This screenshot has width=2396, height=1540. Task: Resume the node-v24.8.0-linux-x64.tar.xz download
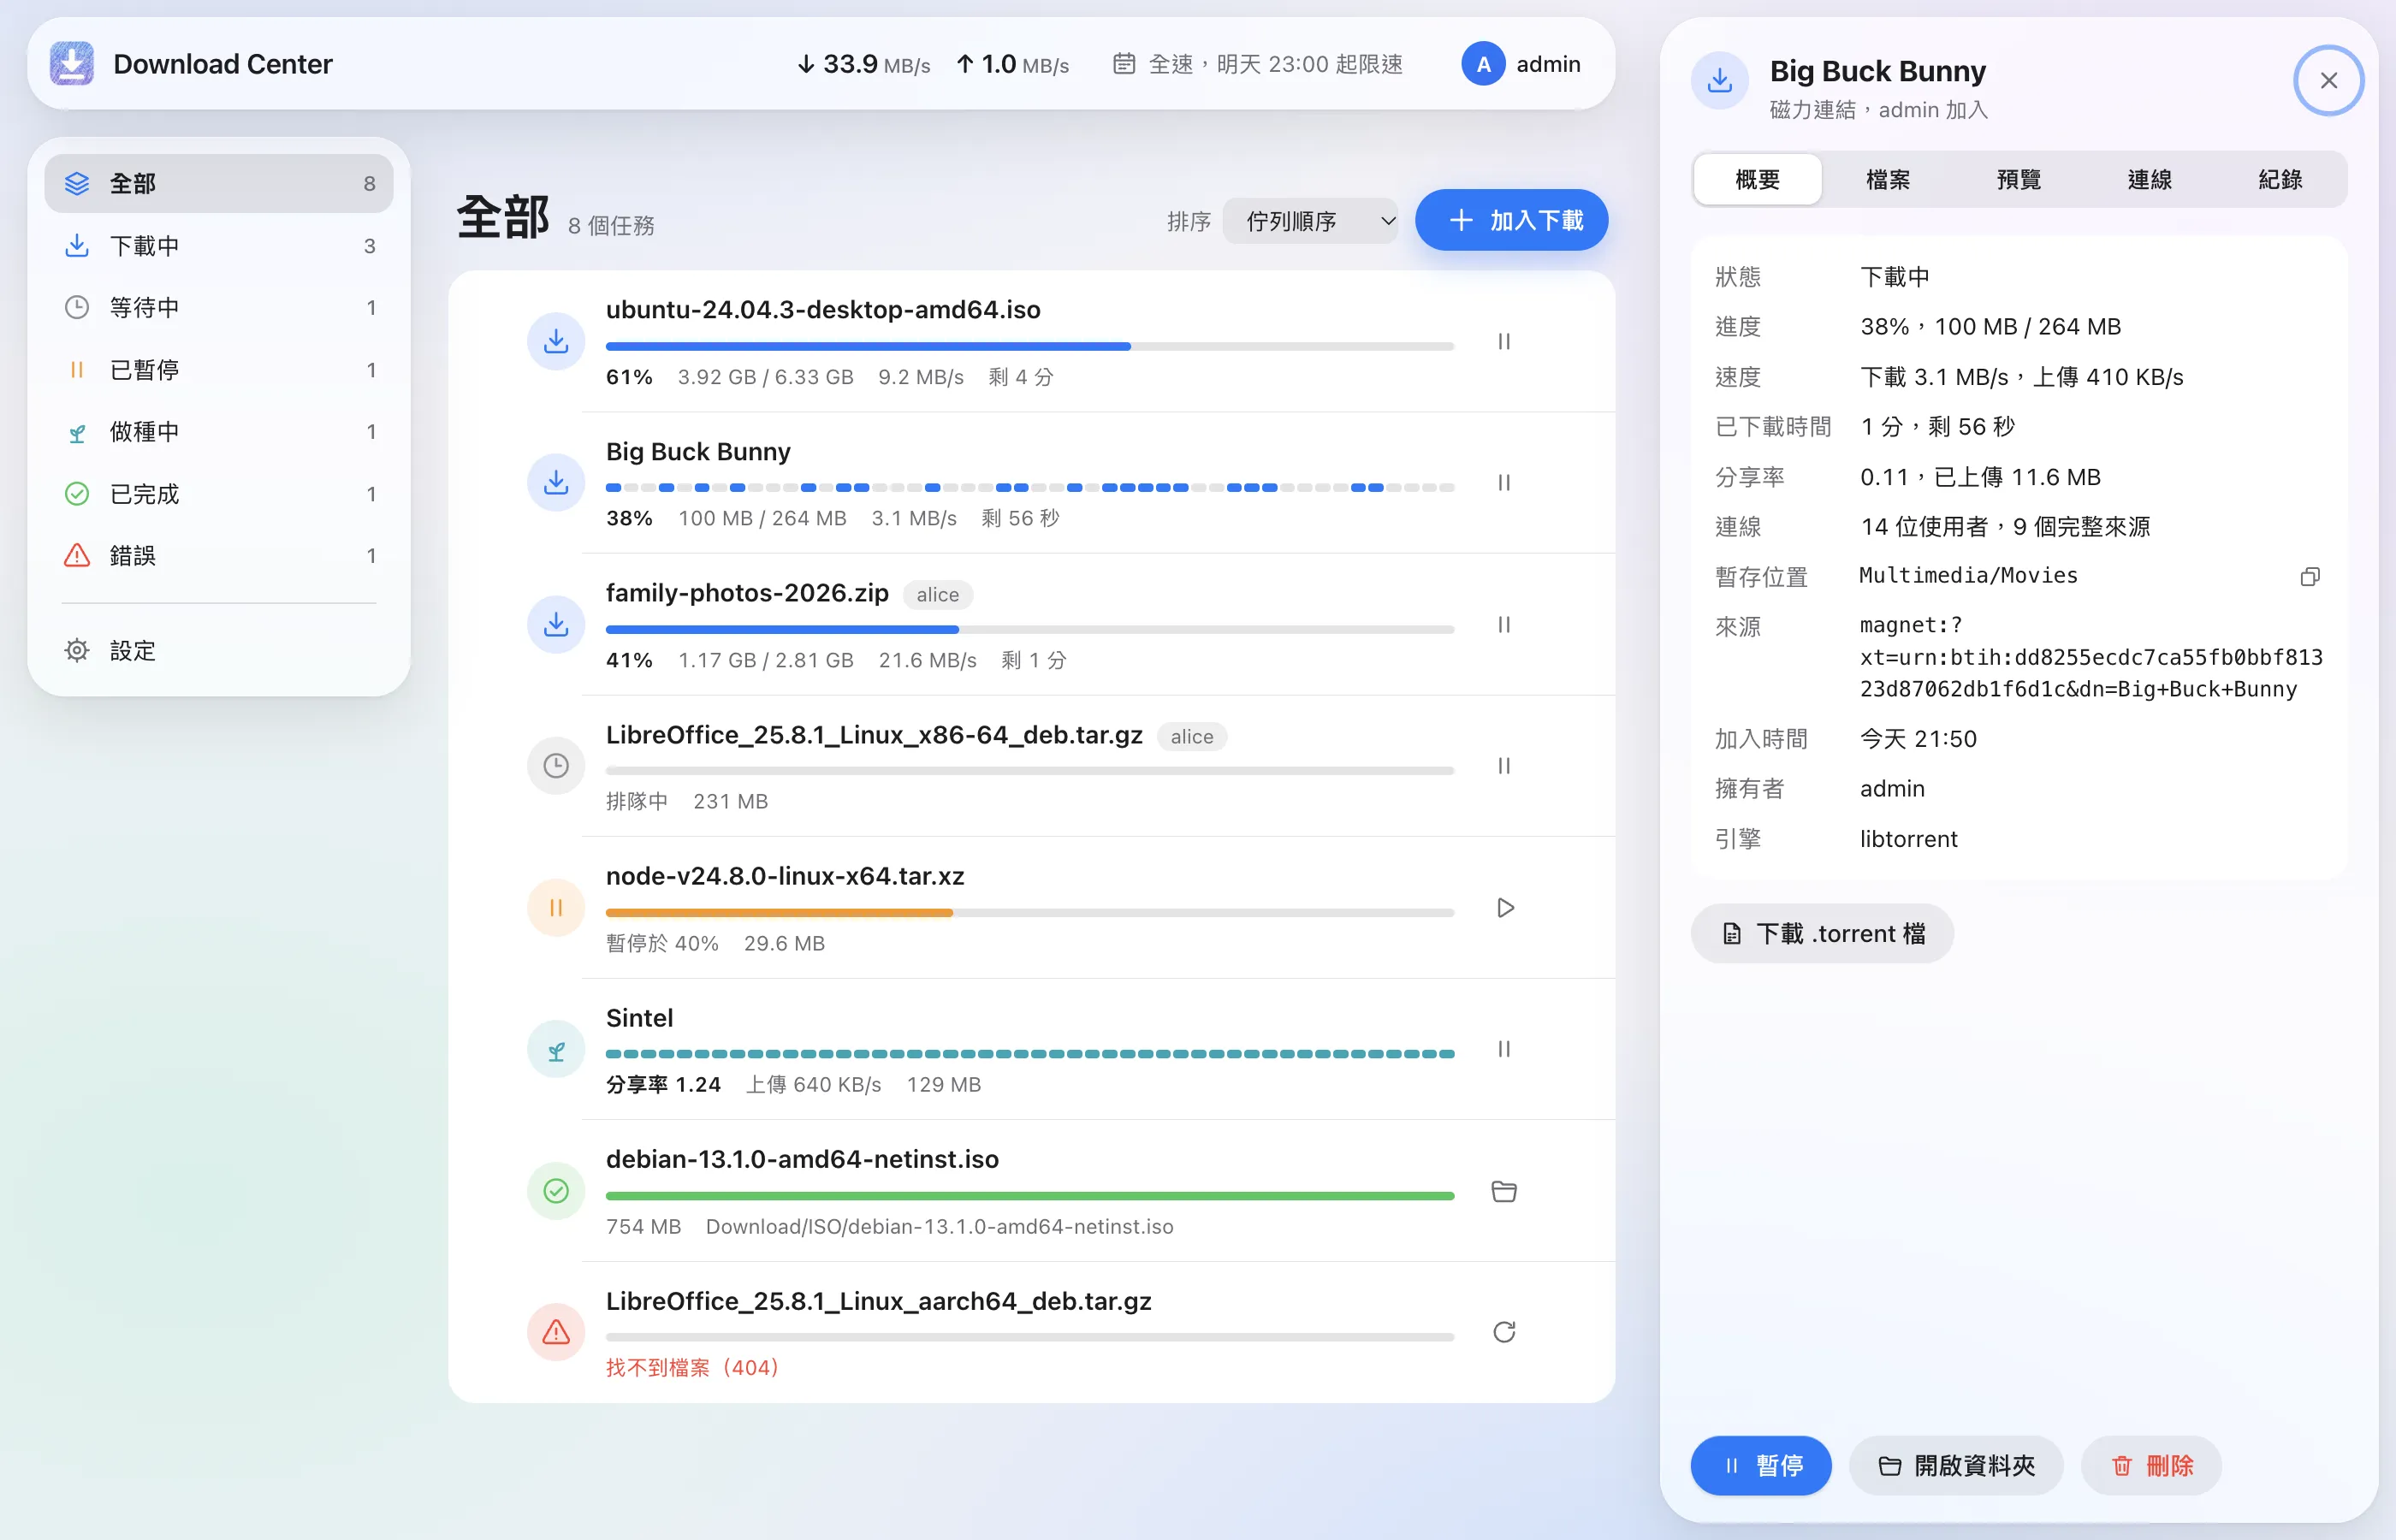pos(1504,908)
